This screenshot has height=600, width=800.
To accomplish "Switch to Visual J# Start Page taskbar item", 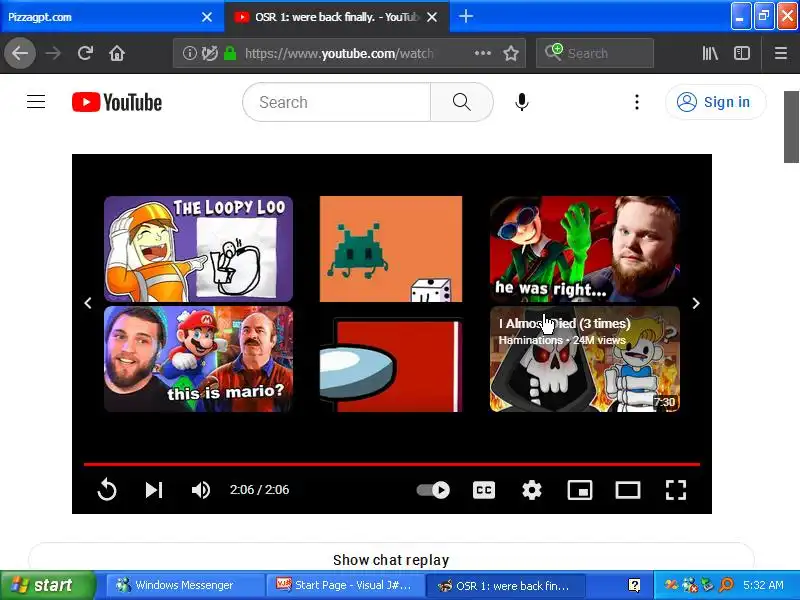I will click(345, 585).
